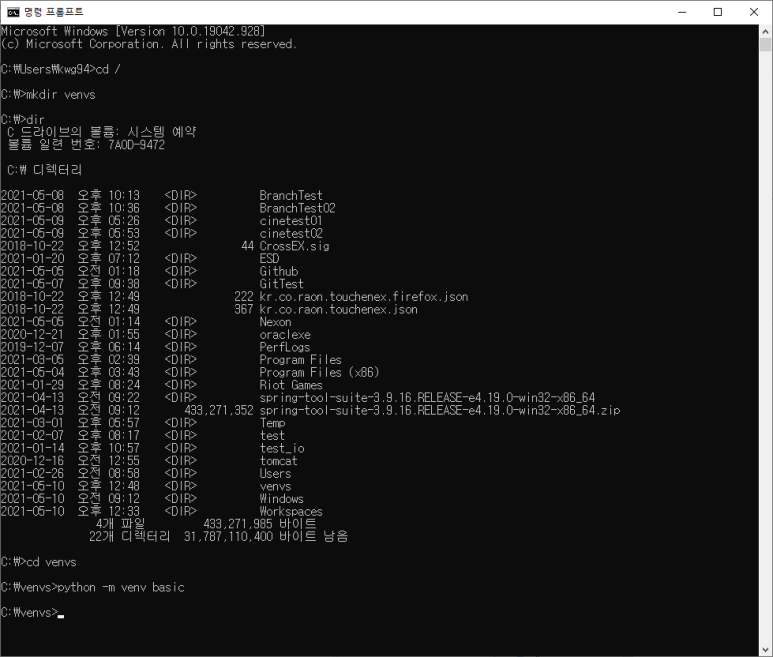Click the scrollbar down arrow

tap(765, 650)
